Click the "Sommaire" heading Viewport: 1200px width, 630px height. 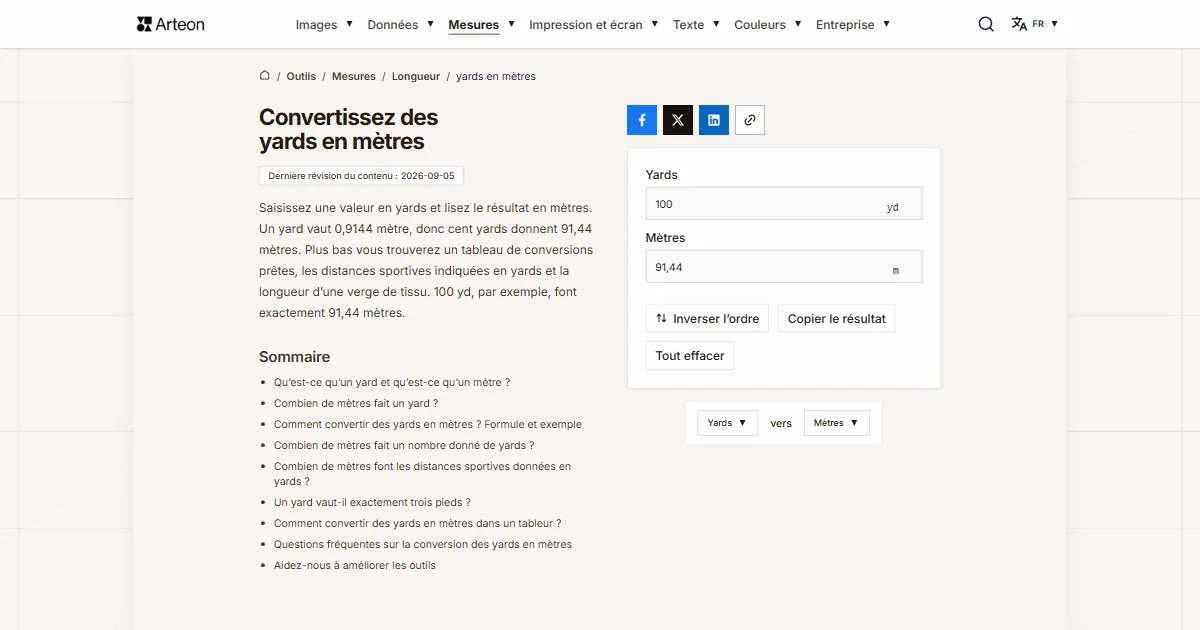click(294, 357)
